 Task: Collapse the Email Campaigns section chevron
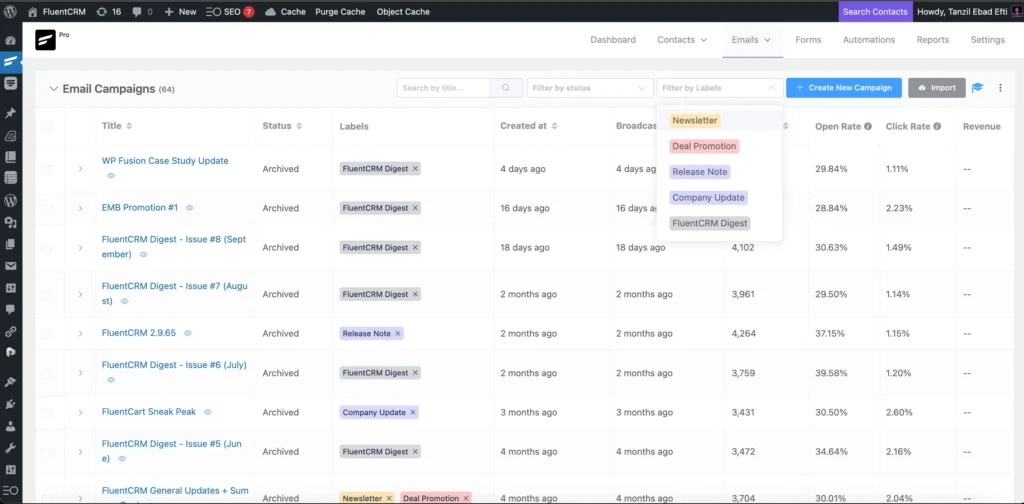pos(53,89)
